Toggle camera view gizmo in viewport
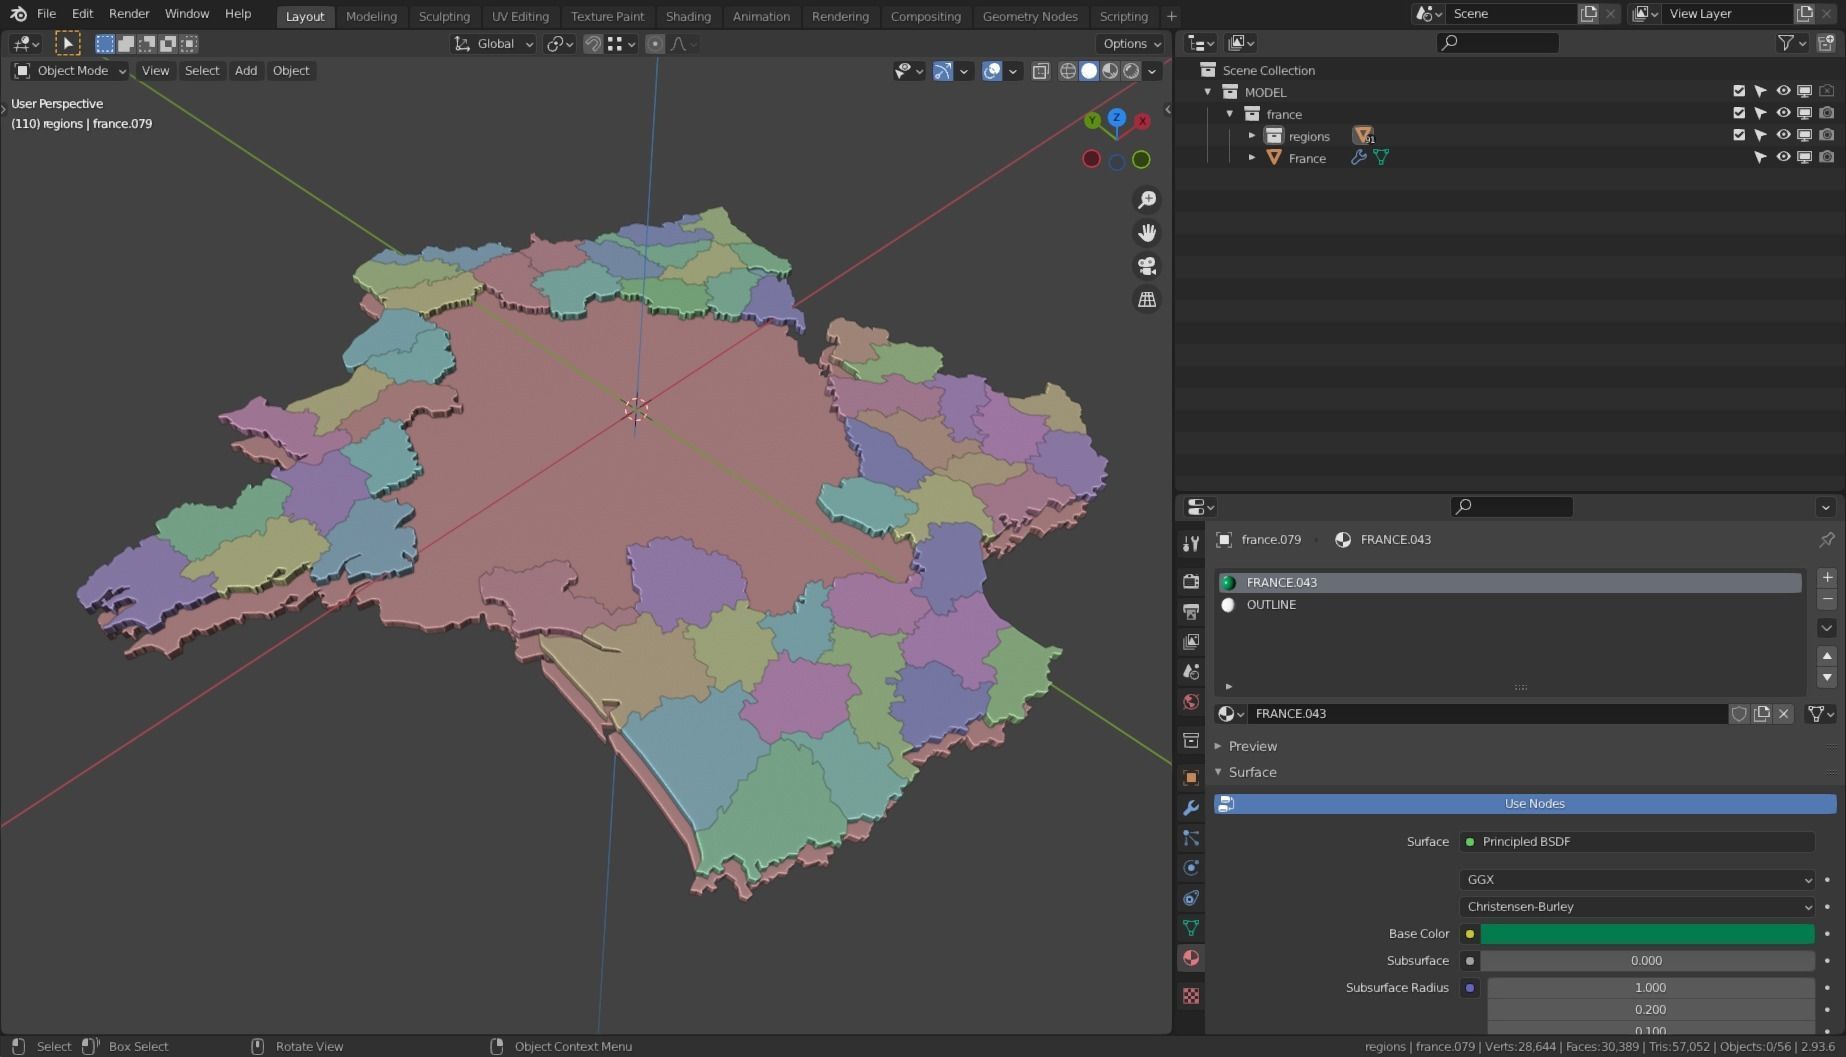The height and width of the screenshot is (1057, 1846). click(1147, 266)
